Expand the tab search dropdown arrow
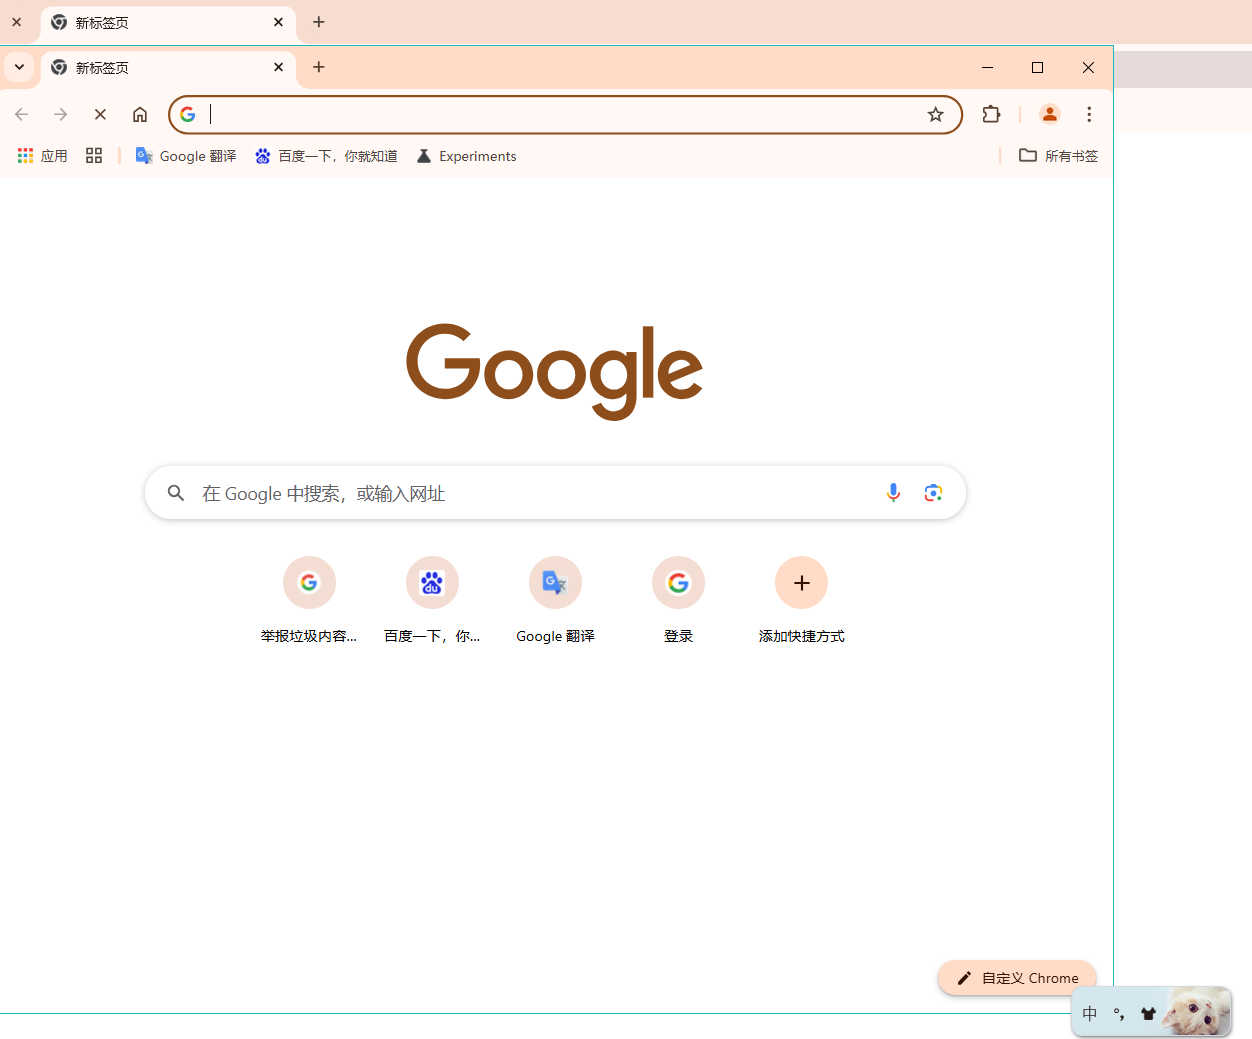This screenshot has height=1039, width=1252. click(19, 67)
